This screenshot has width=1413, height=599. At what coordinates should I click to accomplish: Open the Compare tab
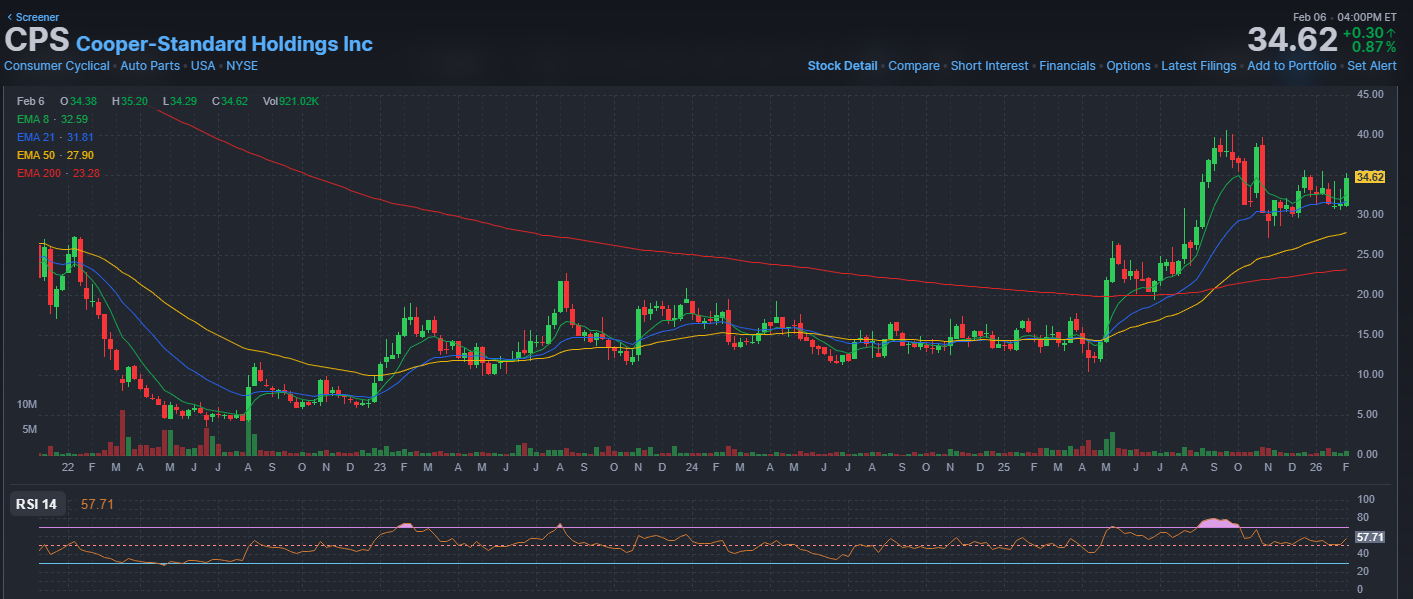click(914, 66)
